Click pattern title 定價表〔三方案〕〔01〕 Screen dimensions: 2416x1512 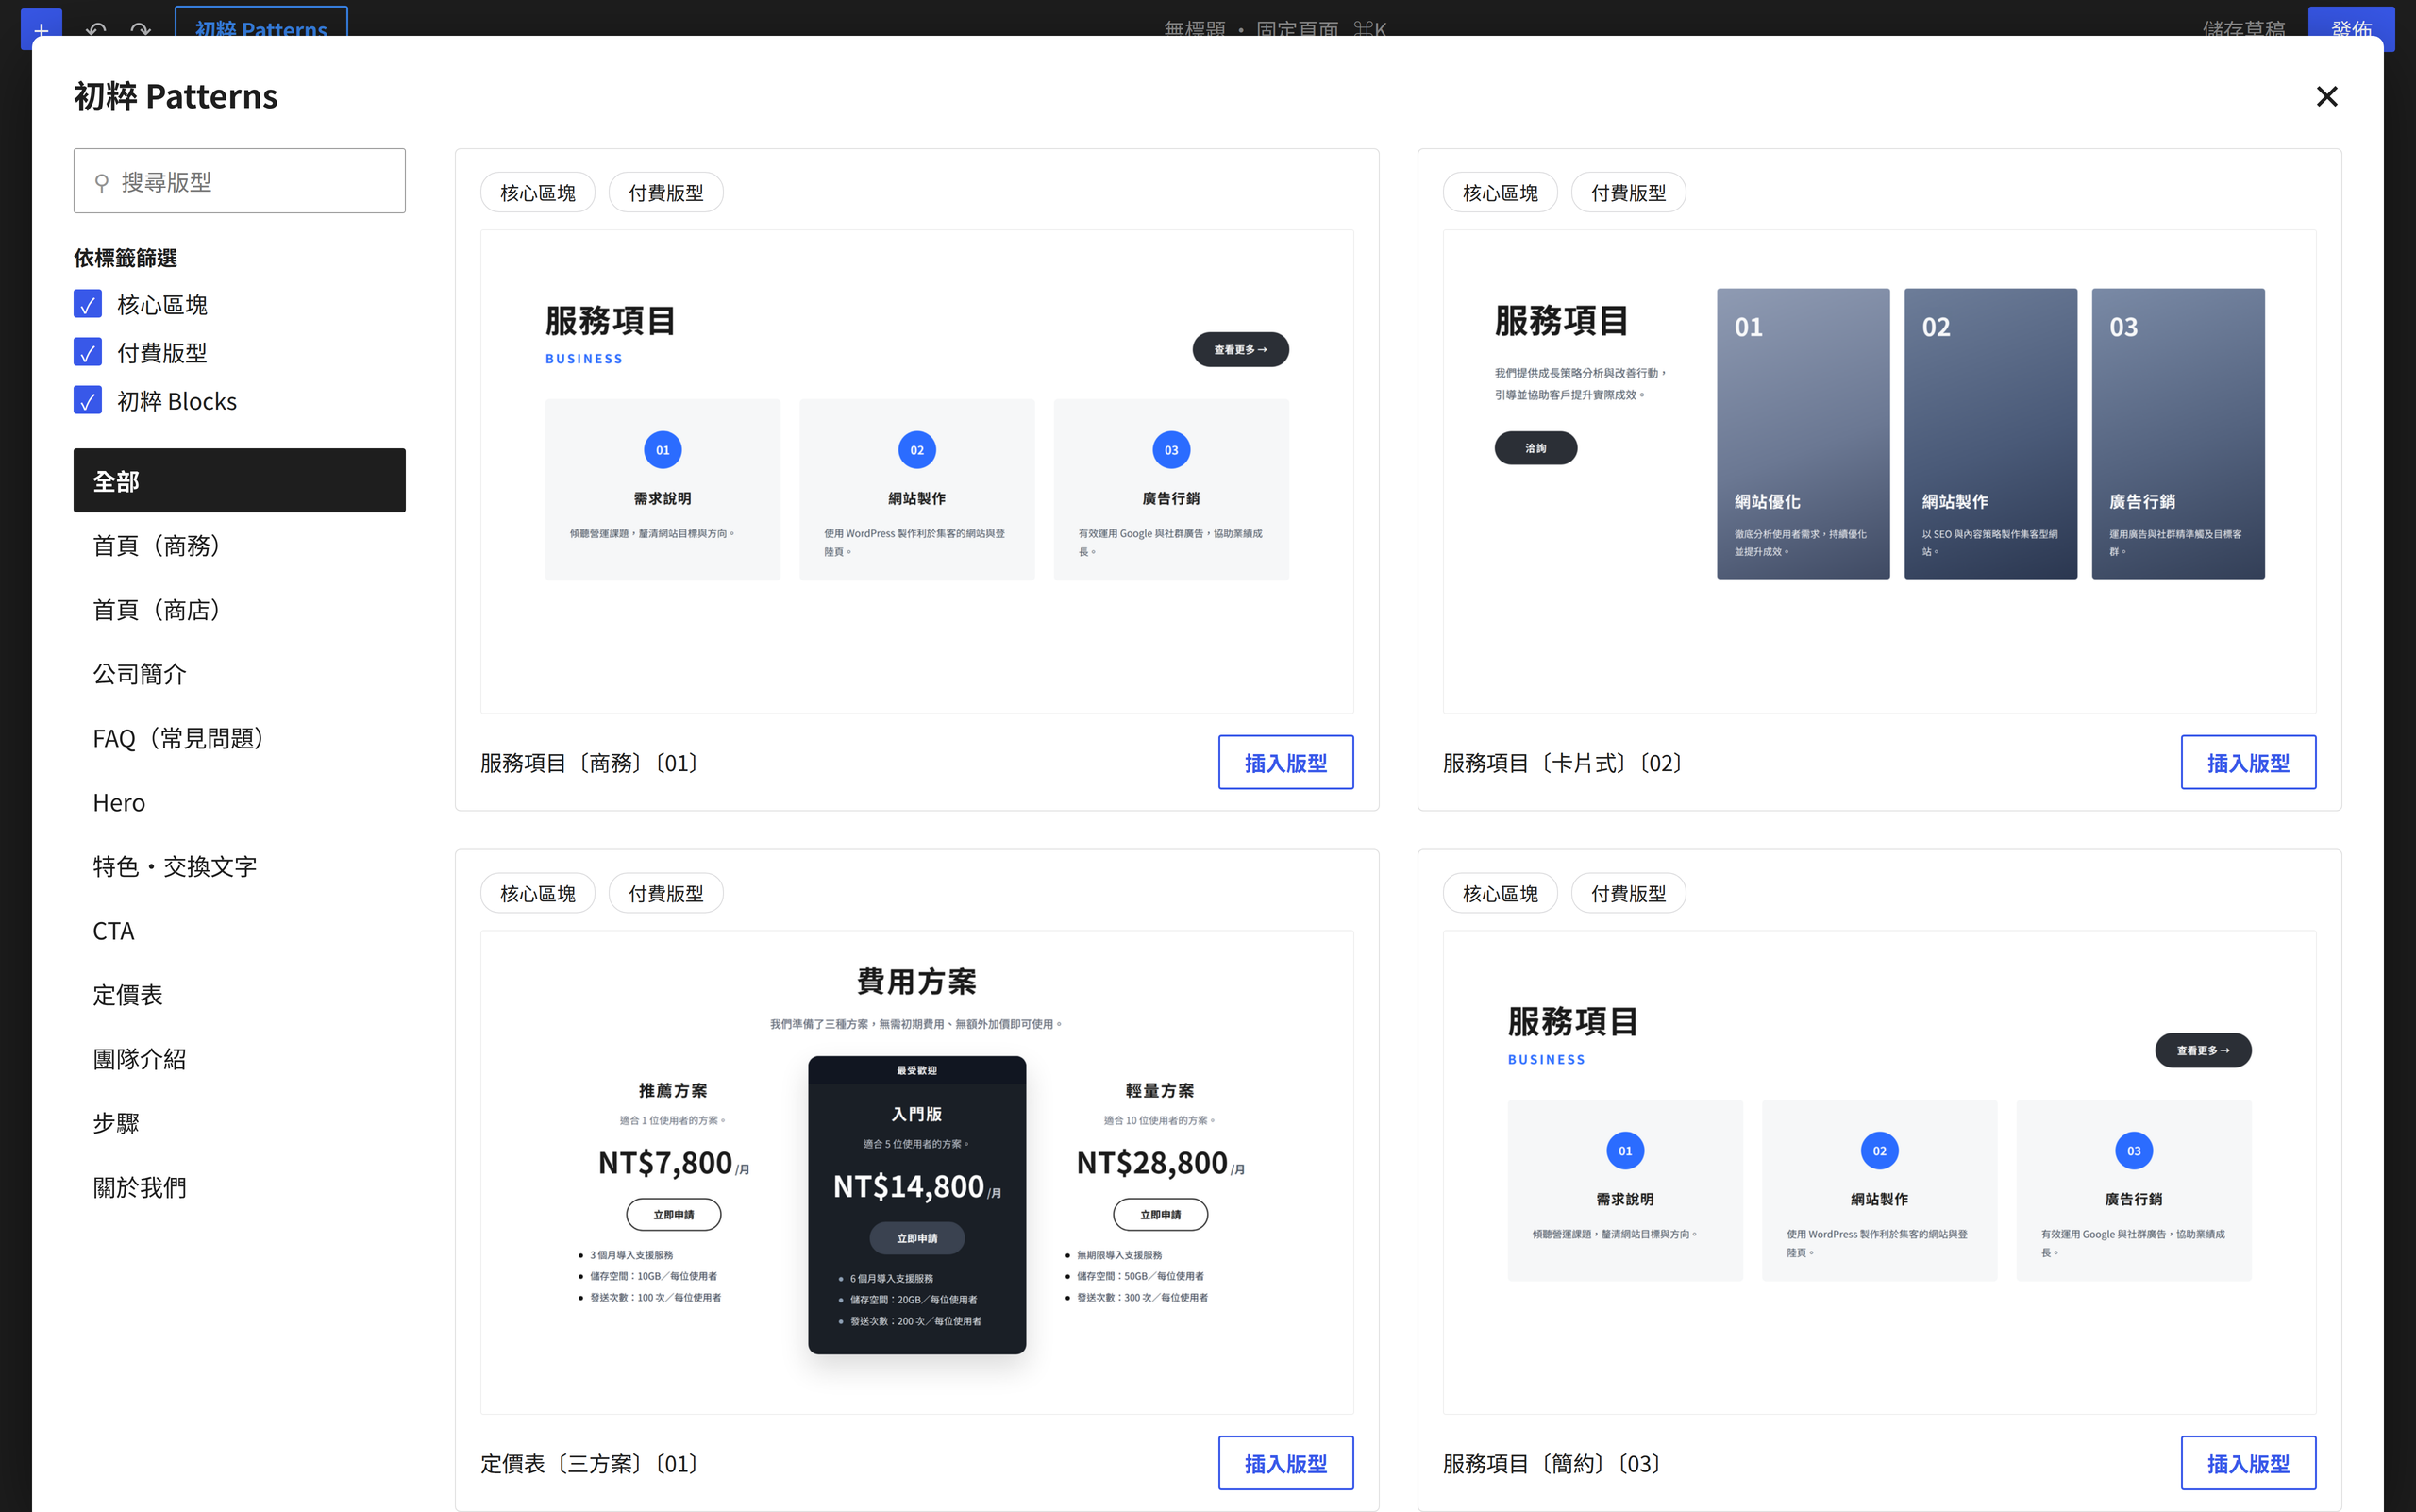(x=591, y=1464)
